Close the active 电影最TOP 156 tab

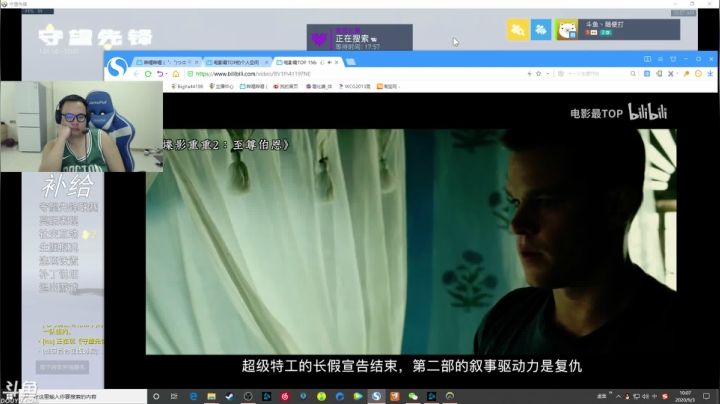(337, 62)
